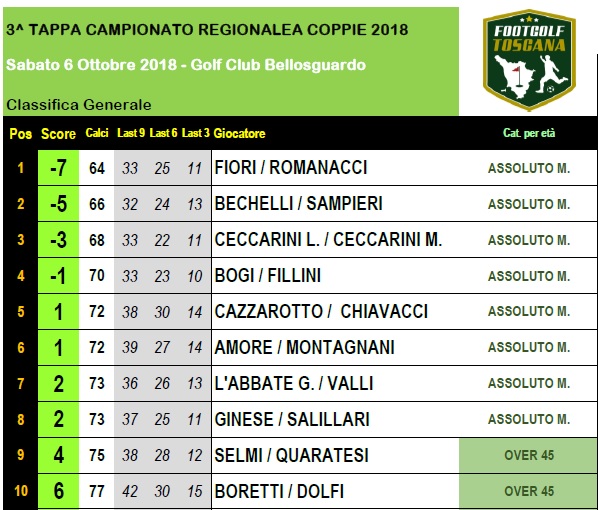The image size is (598, 510).
Task: Select BORETTI / DOLFI player cell
Action: coord(279,491)
